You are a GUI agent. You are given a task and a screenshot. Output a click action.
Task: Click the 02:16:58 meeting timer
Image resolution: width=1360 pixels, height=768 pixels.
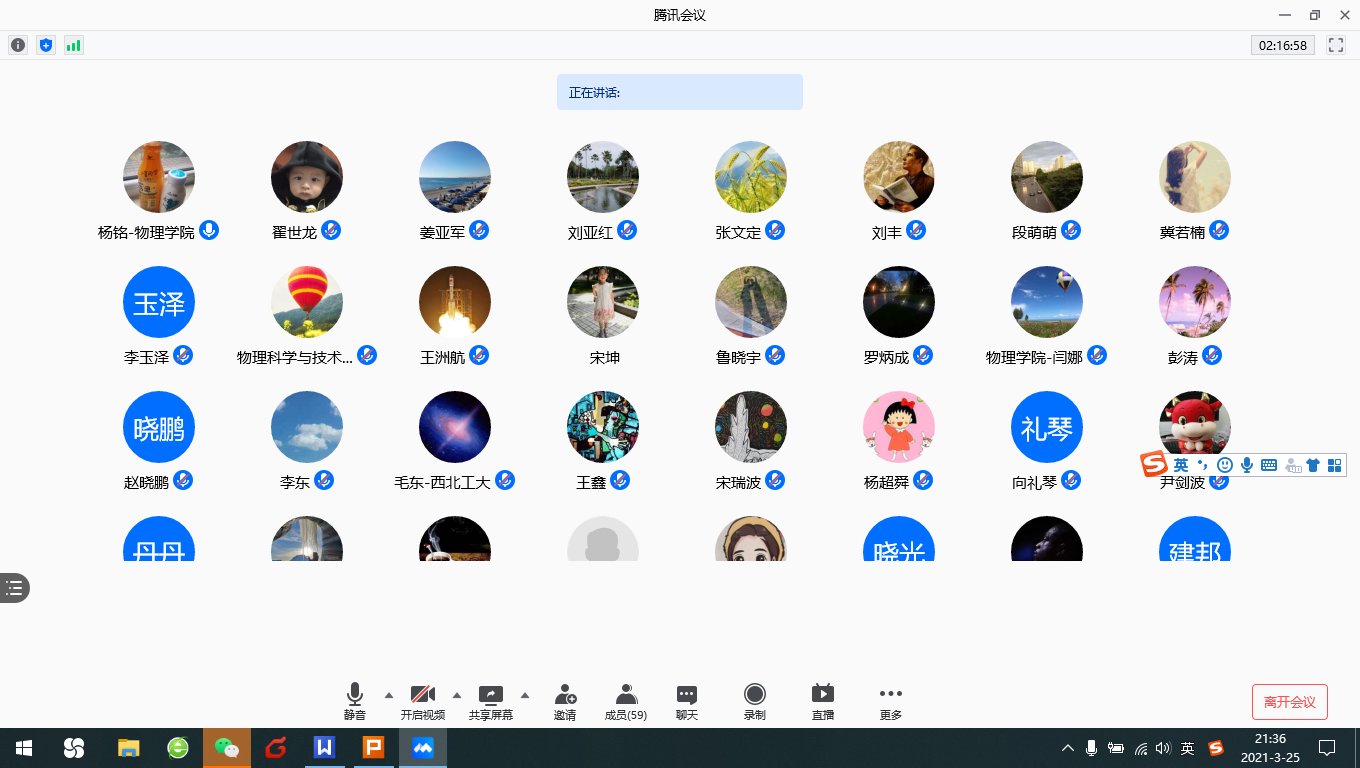pos(1282,45)
